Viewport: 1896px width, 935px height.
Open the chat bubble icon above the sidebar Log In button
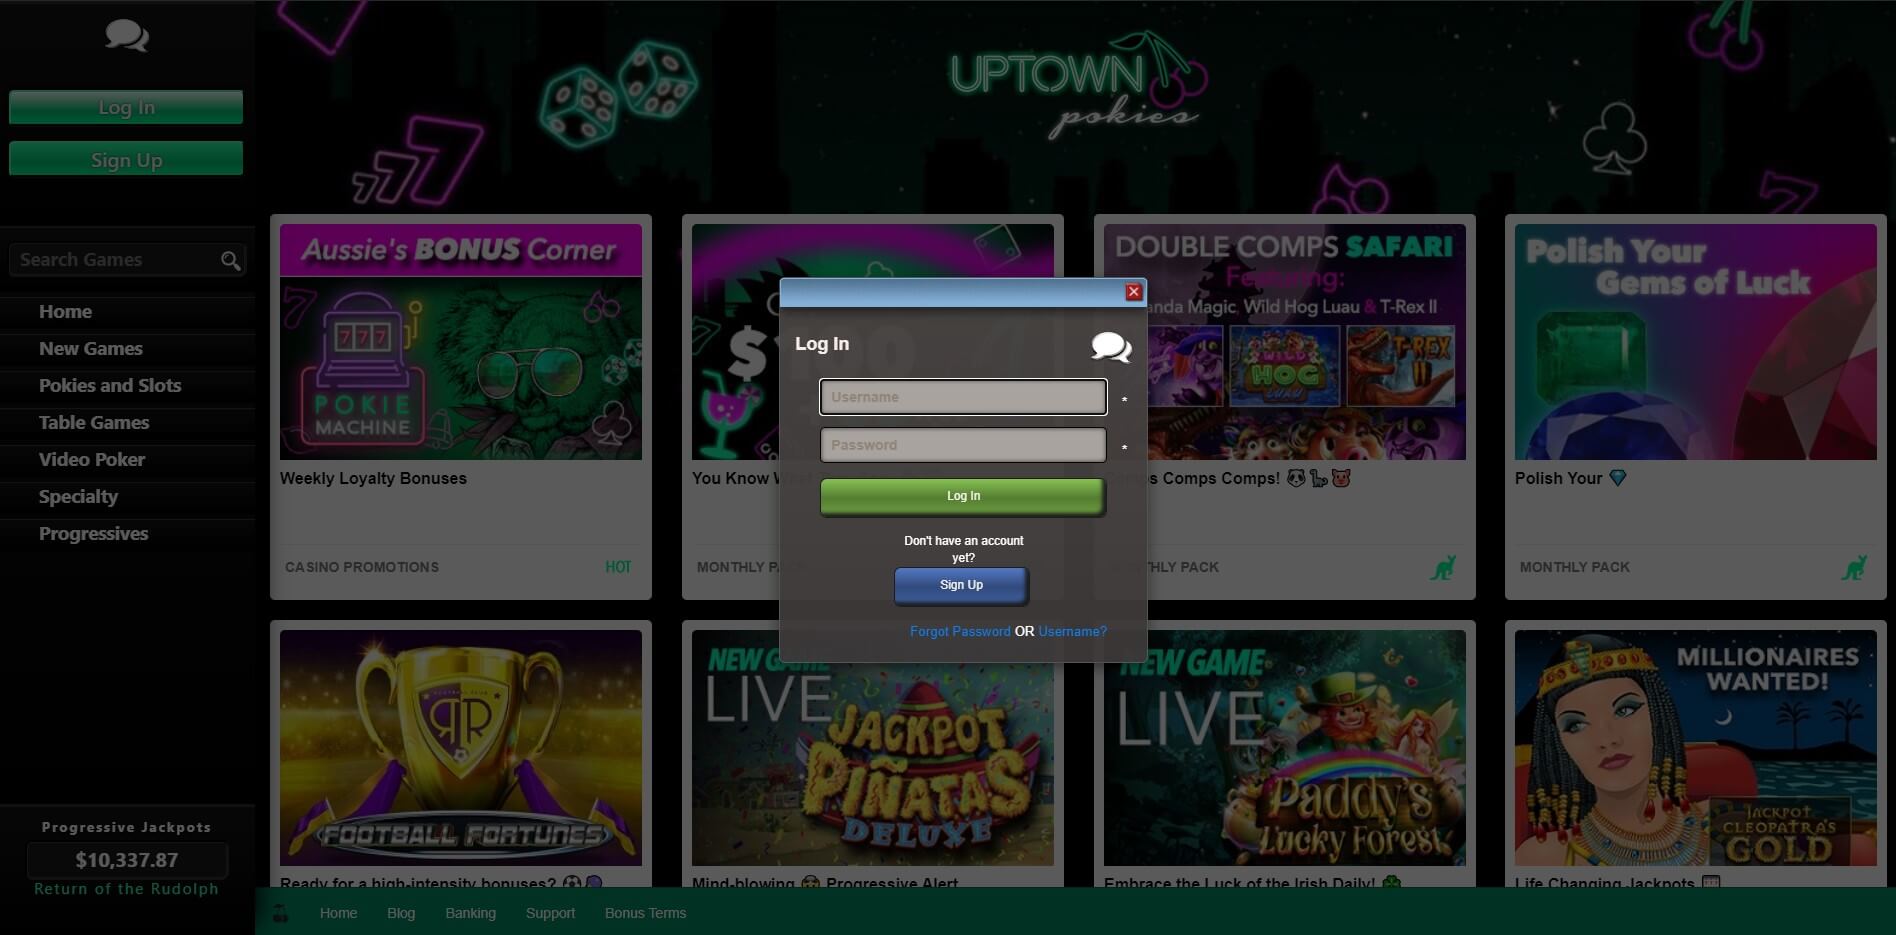tap(127, 36)
